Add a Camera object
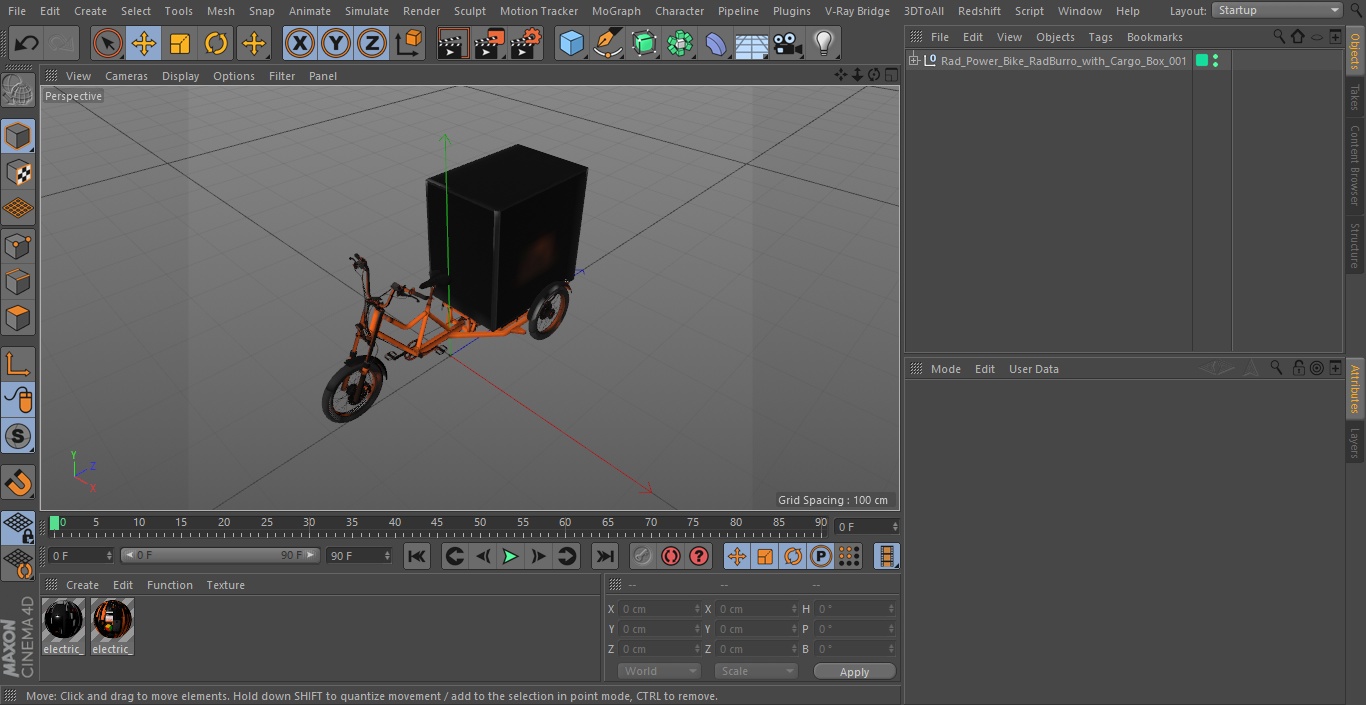Screen dimensions: 1366x705 click(x=788, y=44)
